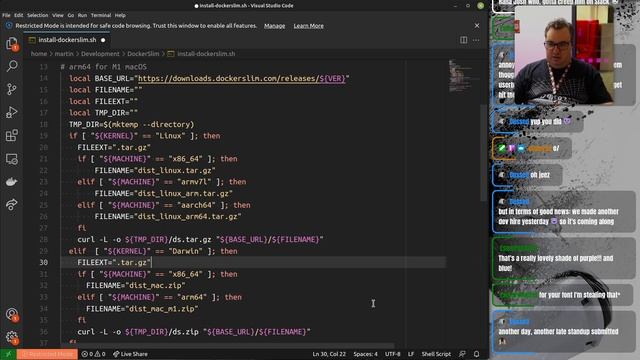Open the Explorer view in activity bar
Viewport: 640px width, 360px height.
tap(11, 43)
